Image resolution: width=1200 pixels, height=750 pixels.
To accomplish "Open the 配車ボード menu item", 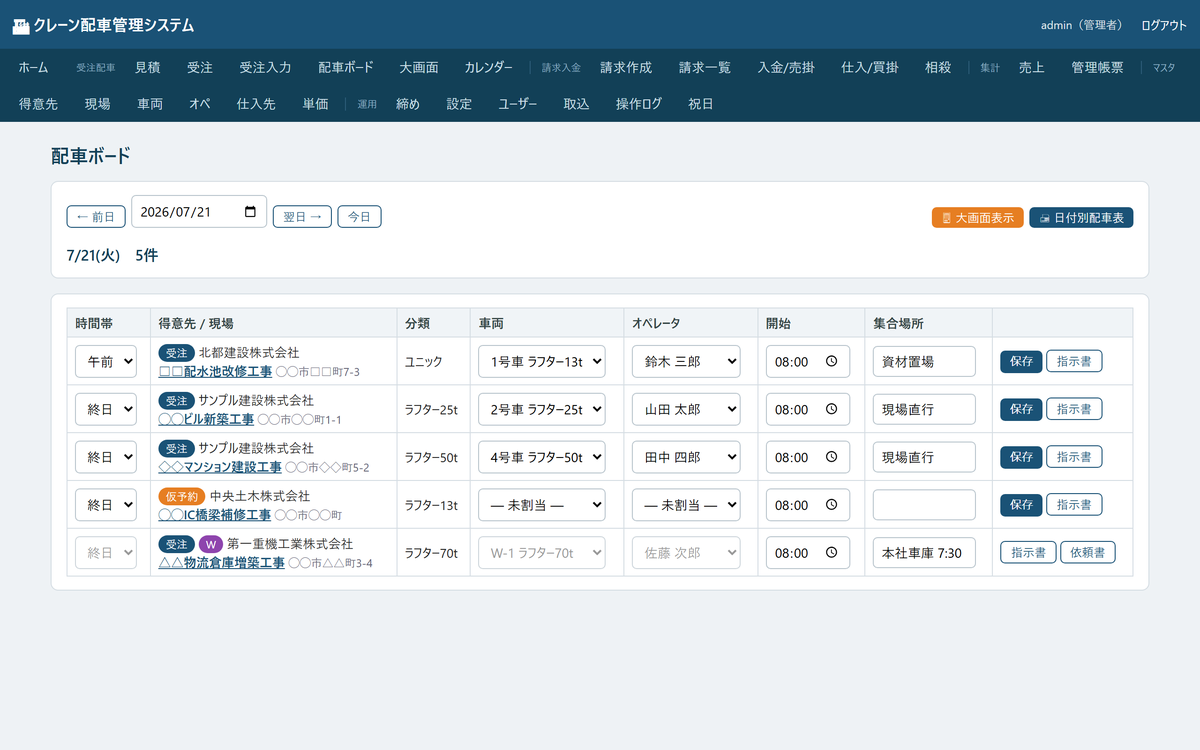I will 346,67.
